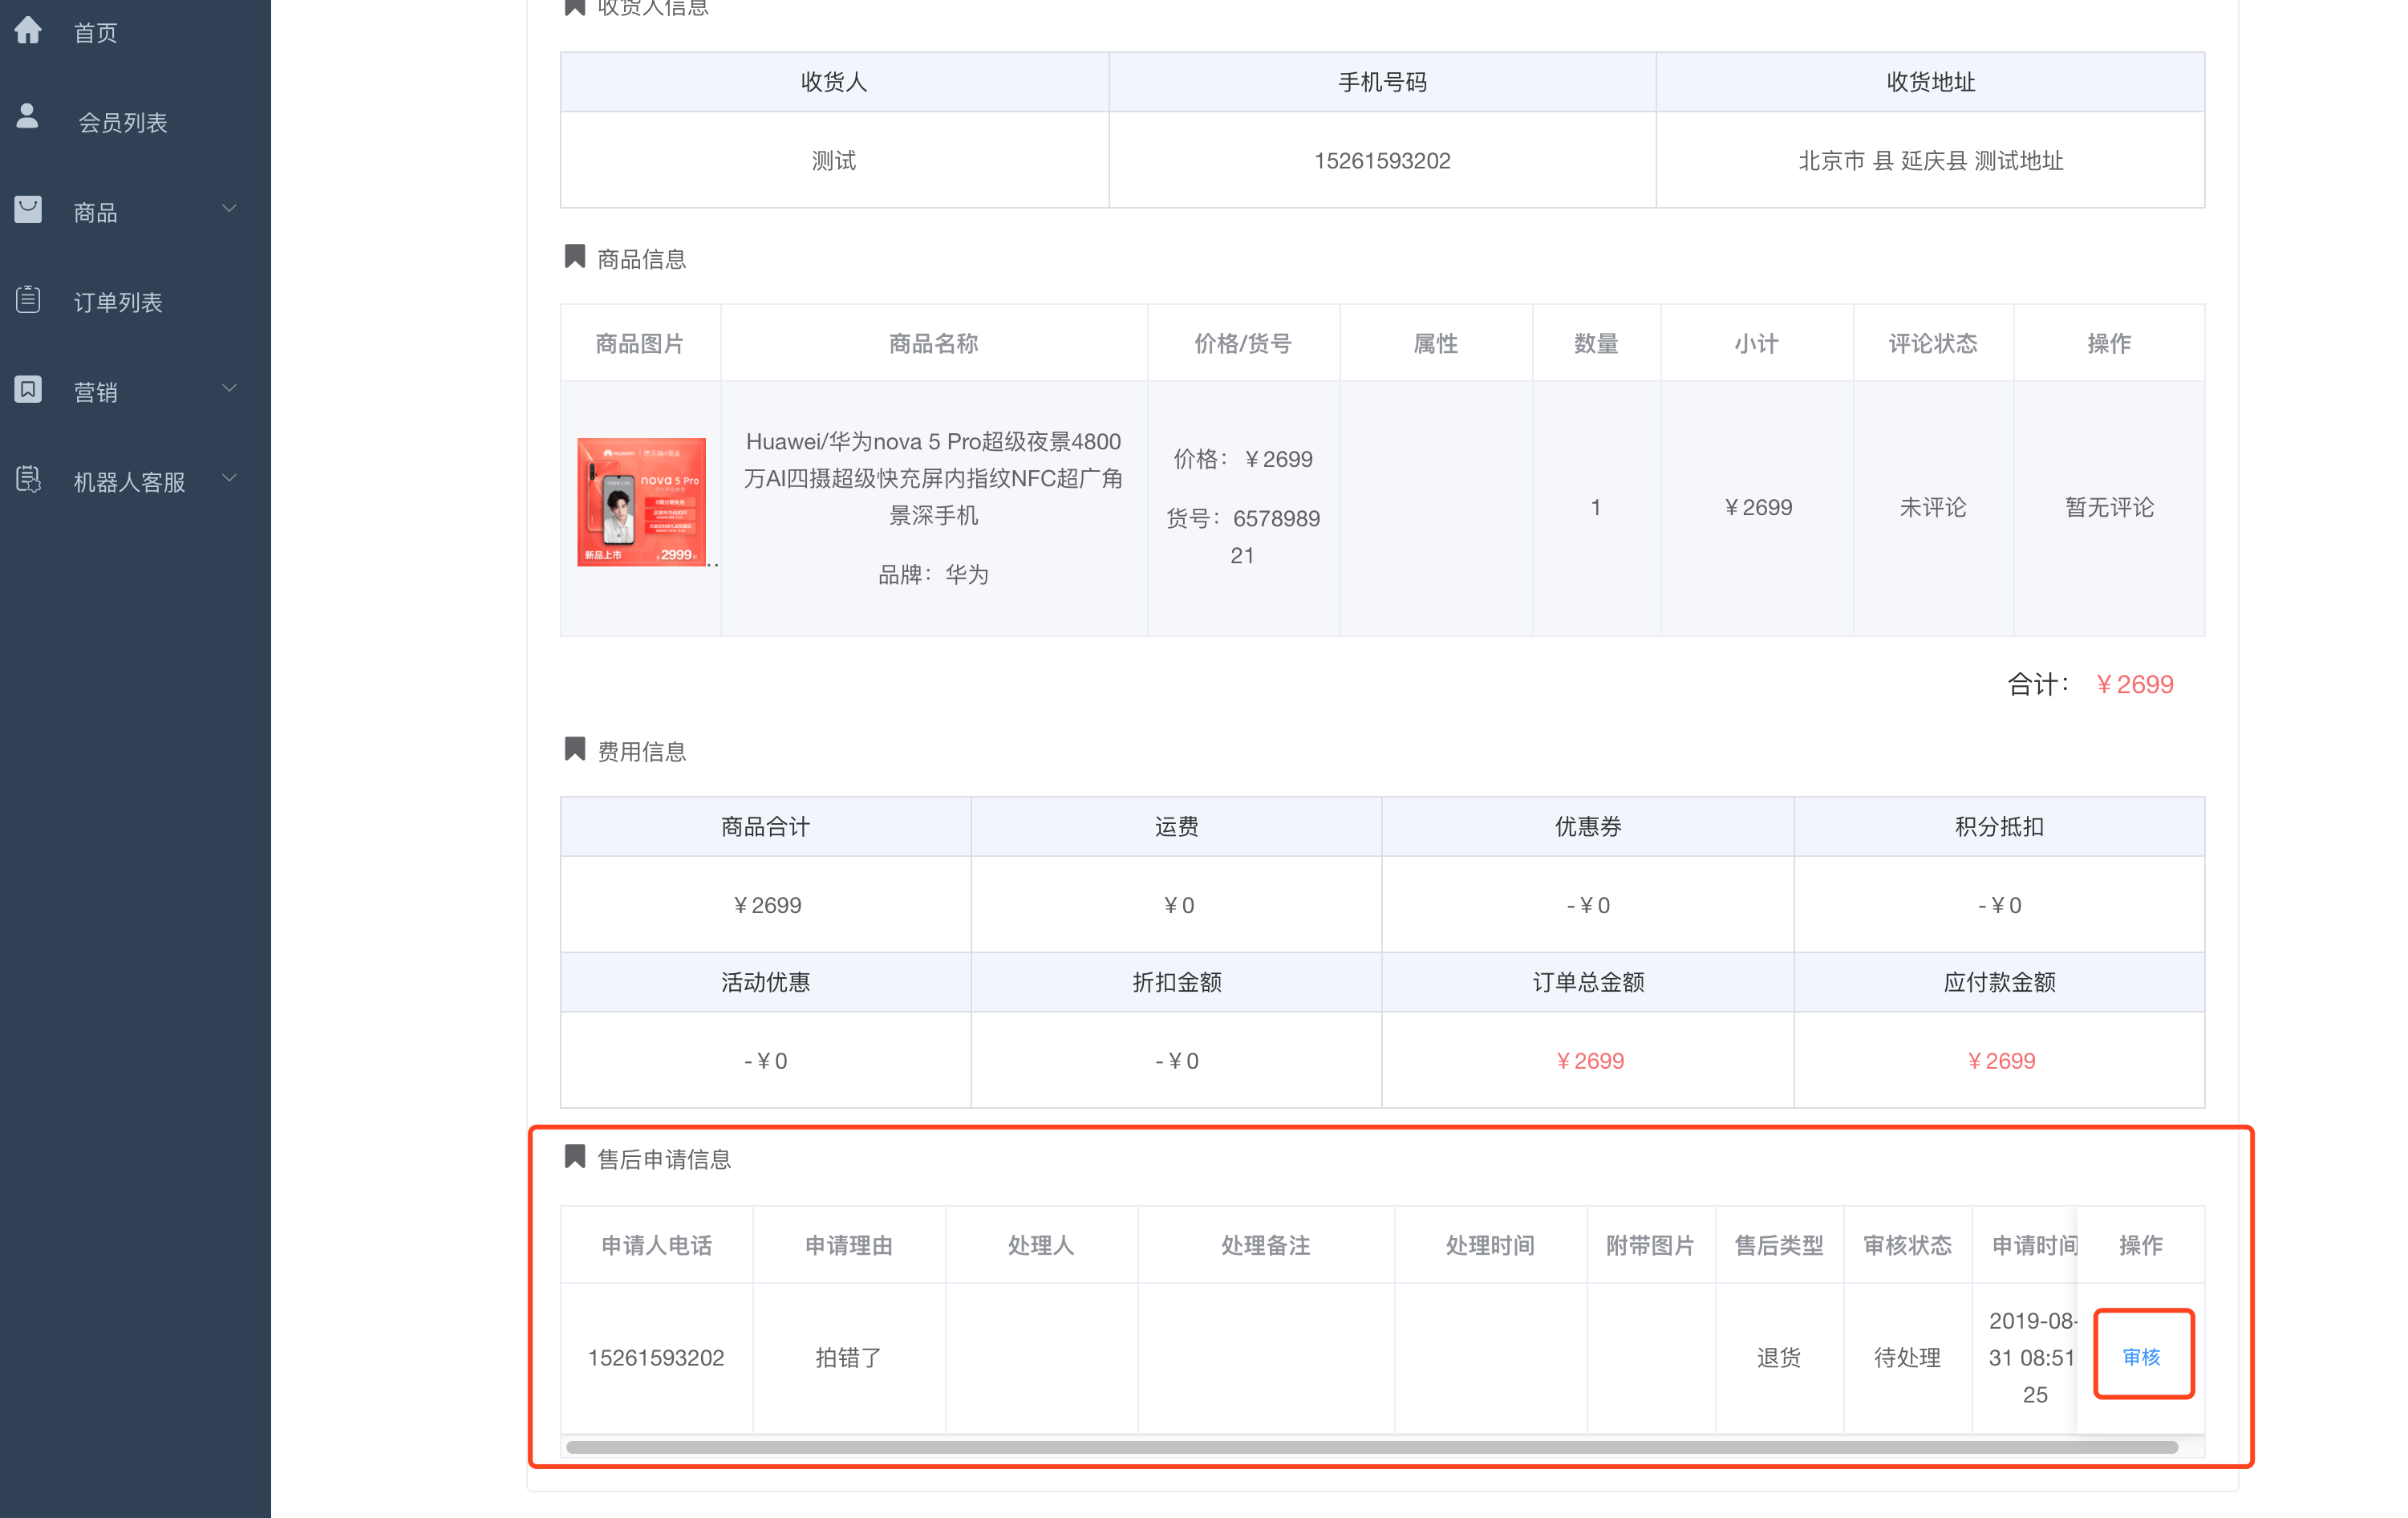The height and width of the screenshot is (1518, 2408).
Task: Click bookmark icon beside 售后申请信息 heading
Action: pyautogui.click(x=574, y=1156)
